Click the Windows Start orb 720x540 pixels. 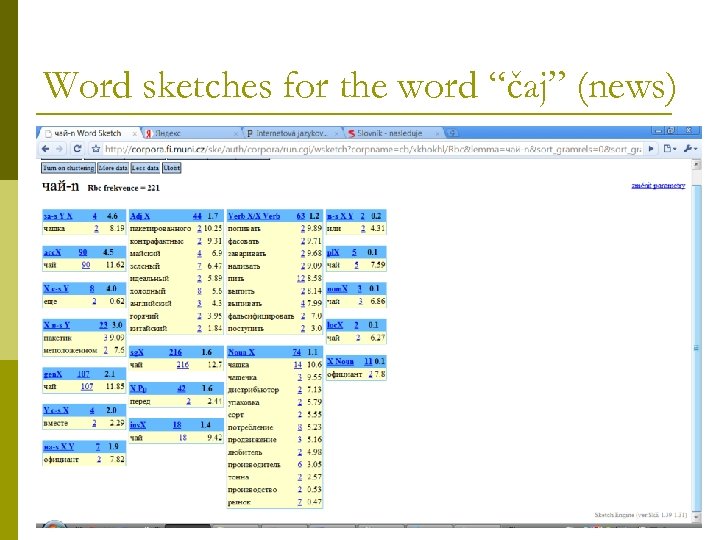[54, 525]
